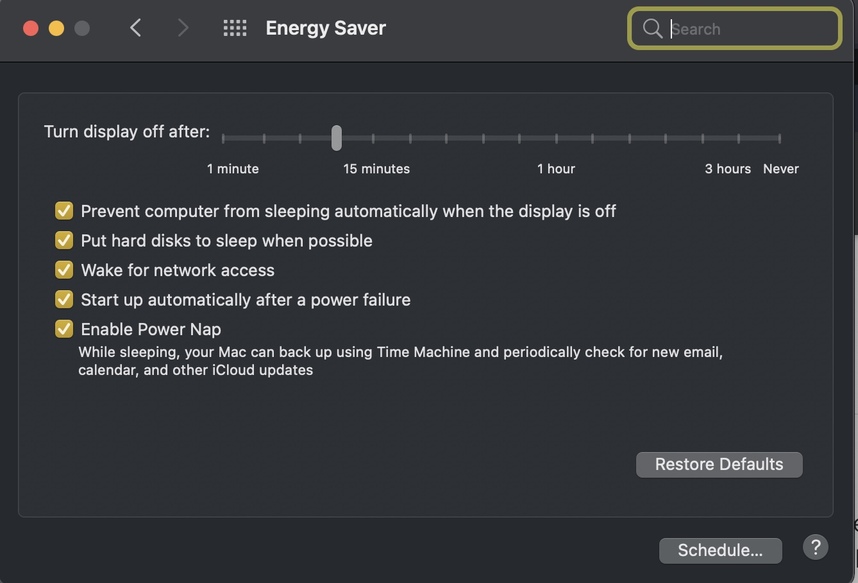Toggle Put hard disks to sleep
Screen dimensions: 858x583
click(x=64, y=240)
